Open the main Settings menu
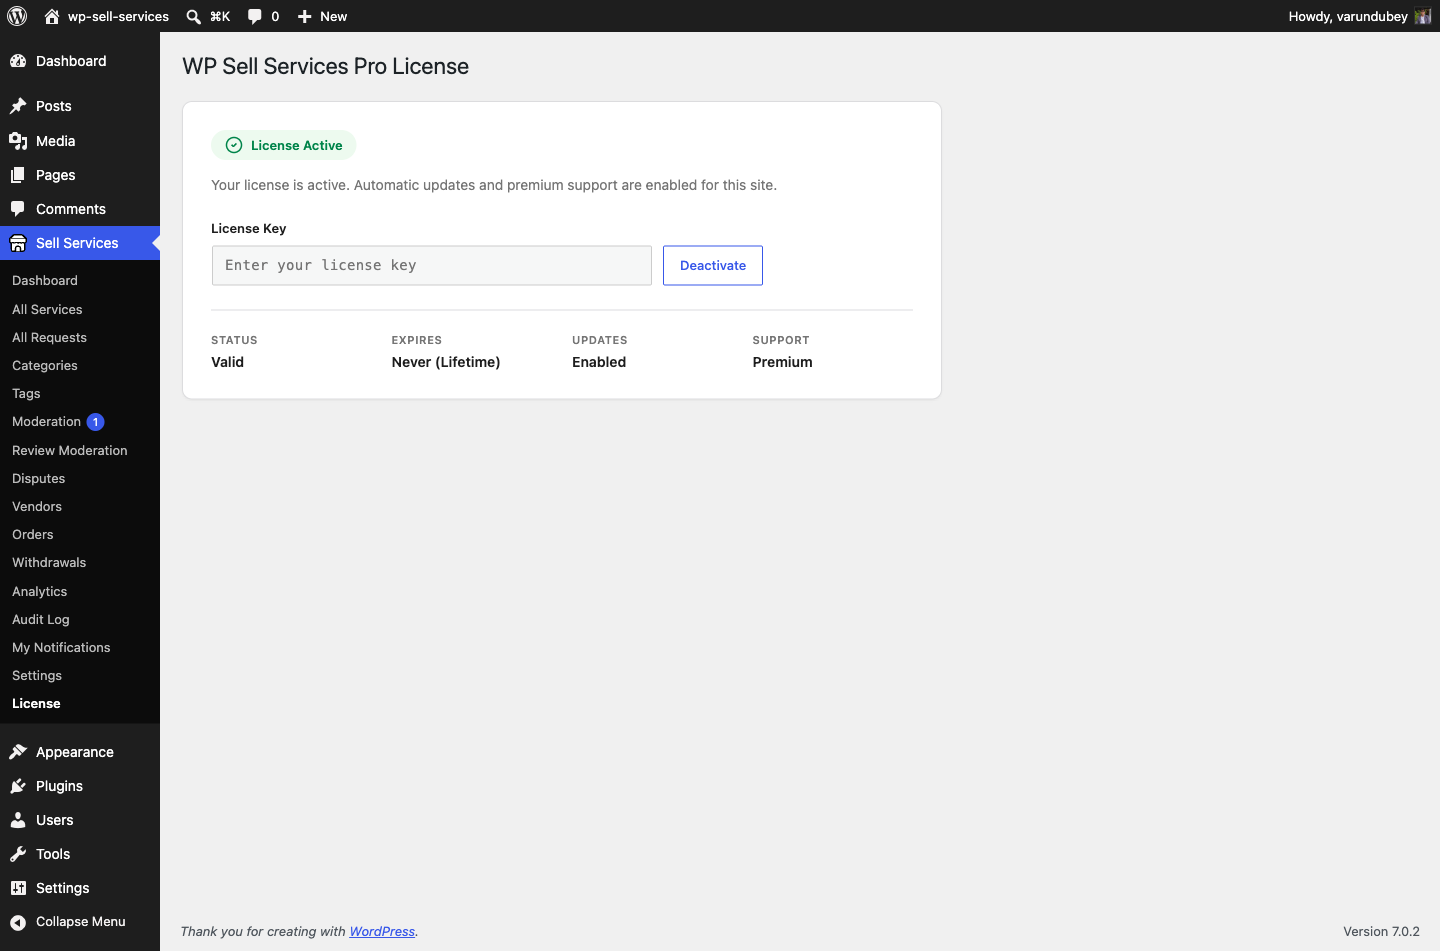1440x951 pixels. [x=80, y=888]
